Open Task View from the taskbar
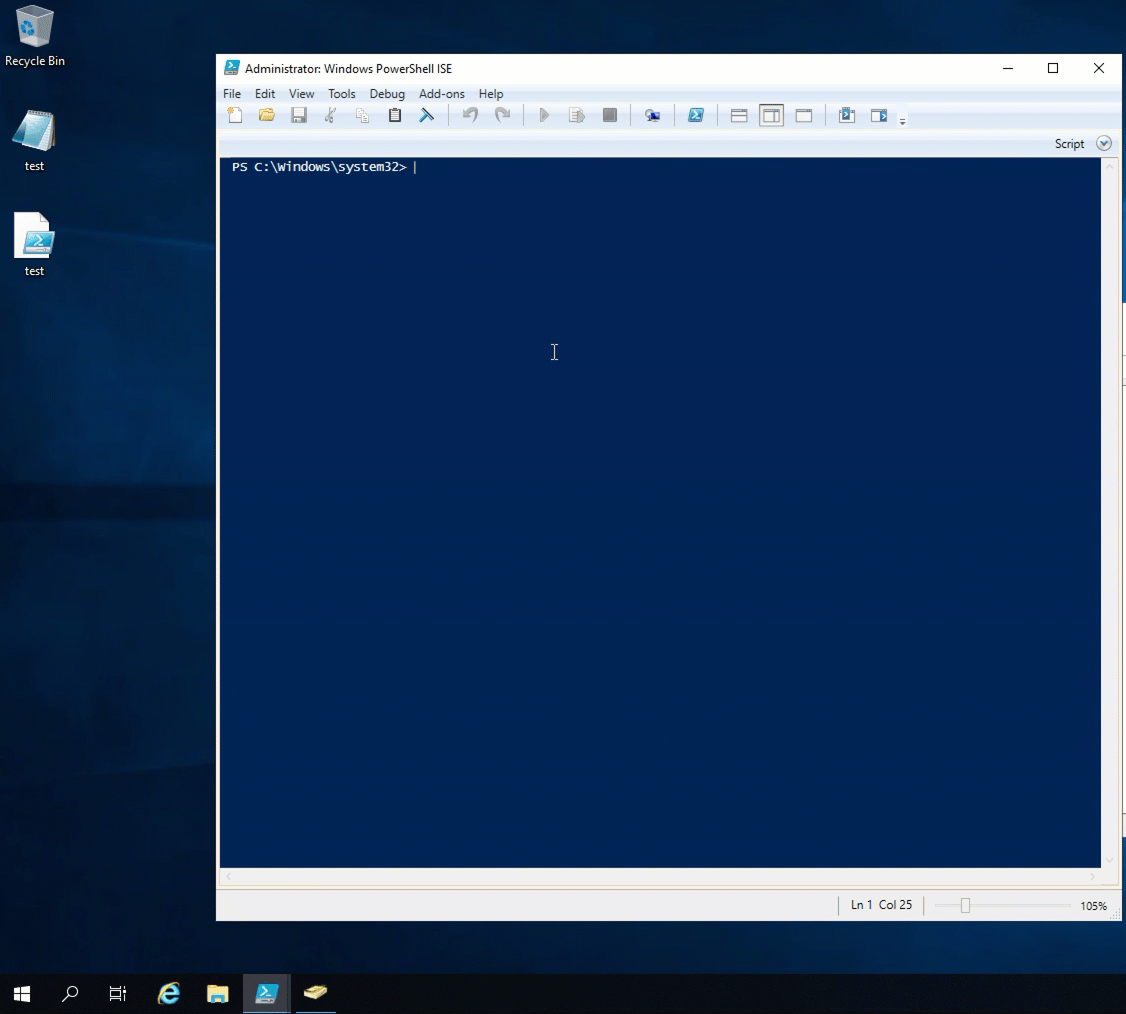This screenshot has width=1126, height=1014. point(118,994)
